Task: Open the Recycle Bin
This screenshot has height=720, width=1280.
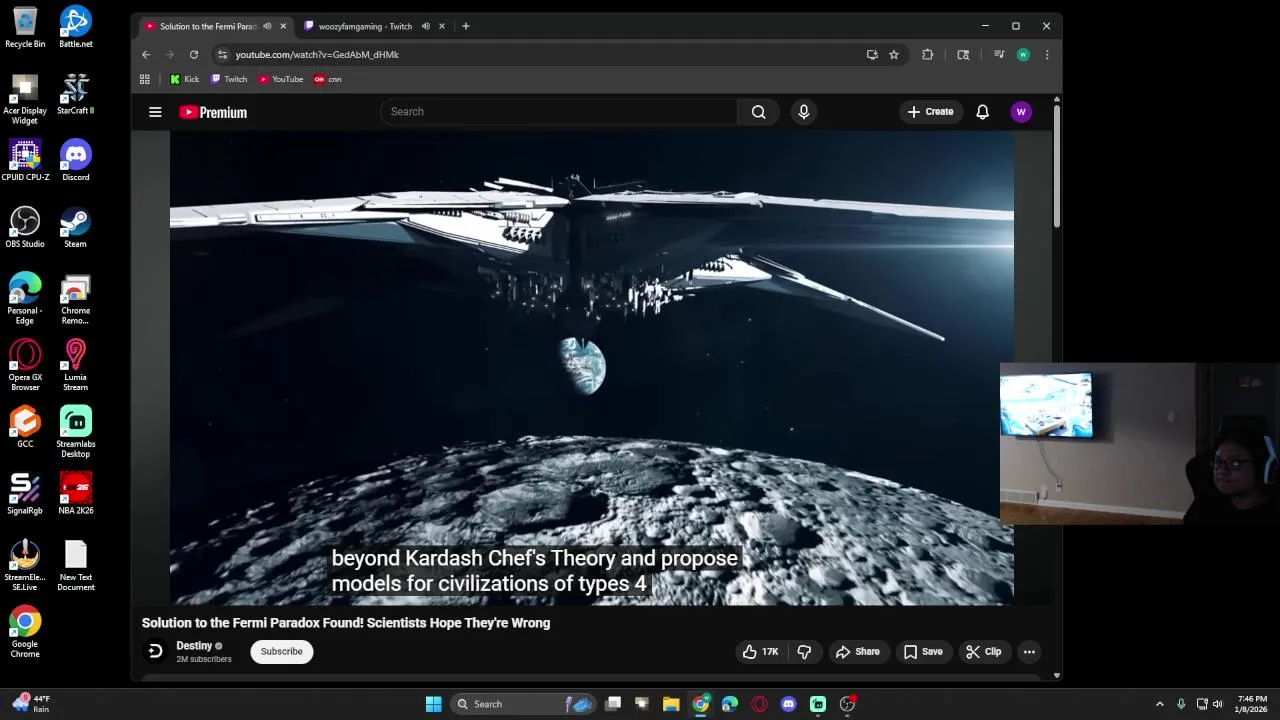Action: (25, 27)
